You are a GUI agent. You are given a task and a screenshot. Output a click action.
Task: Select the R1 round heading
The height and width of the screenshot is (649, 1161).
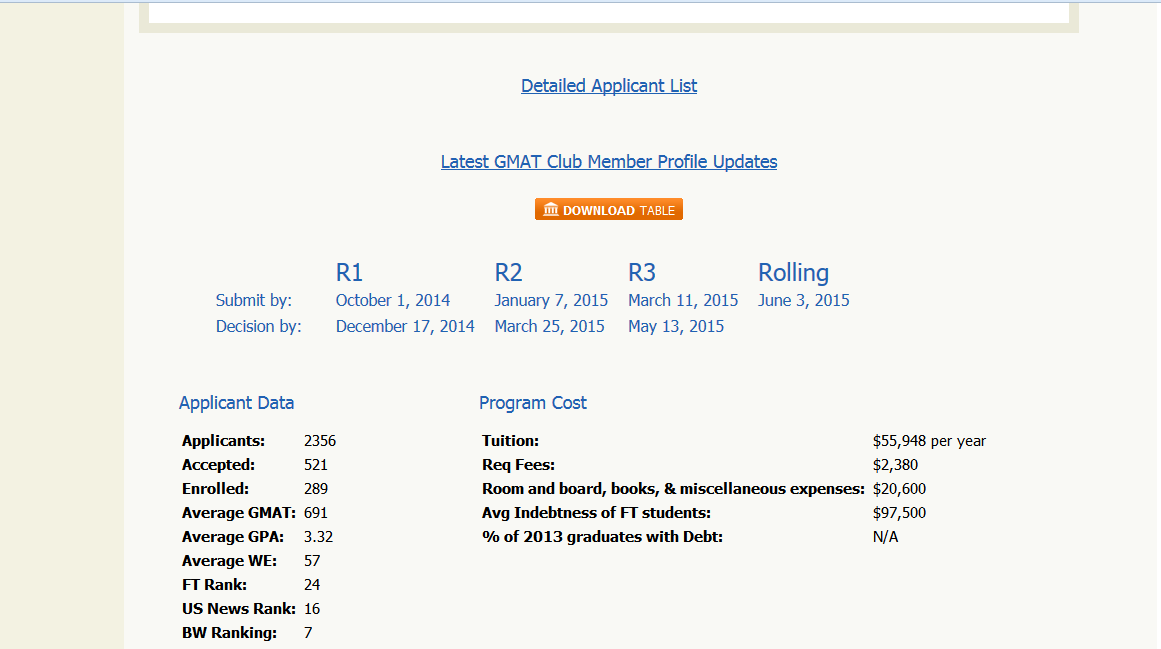[349, 273]
